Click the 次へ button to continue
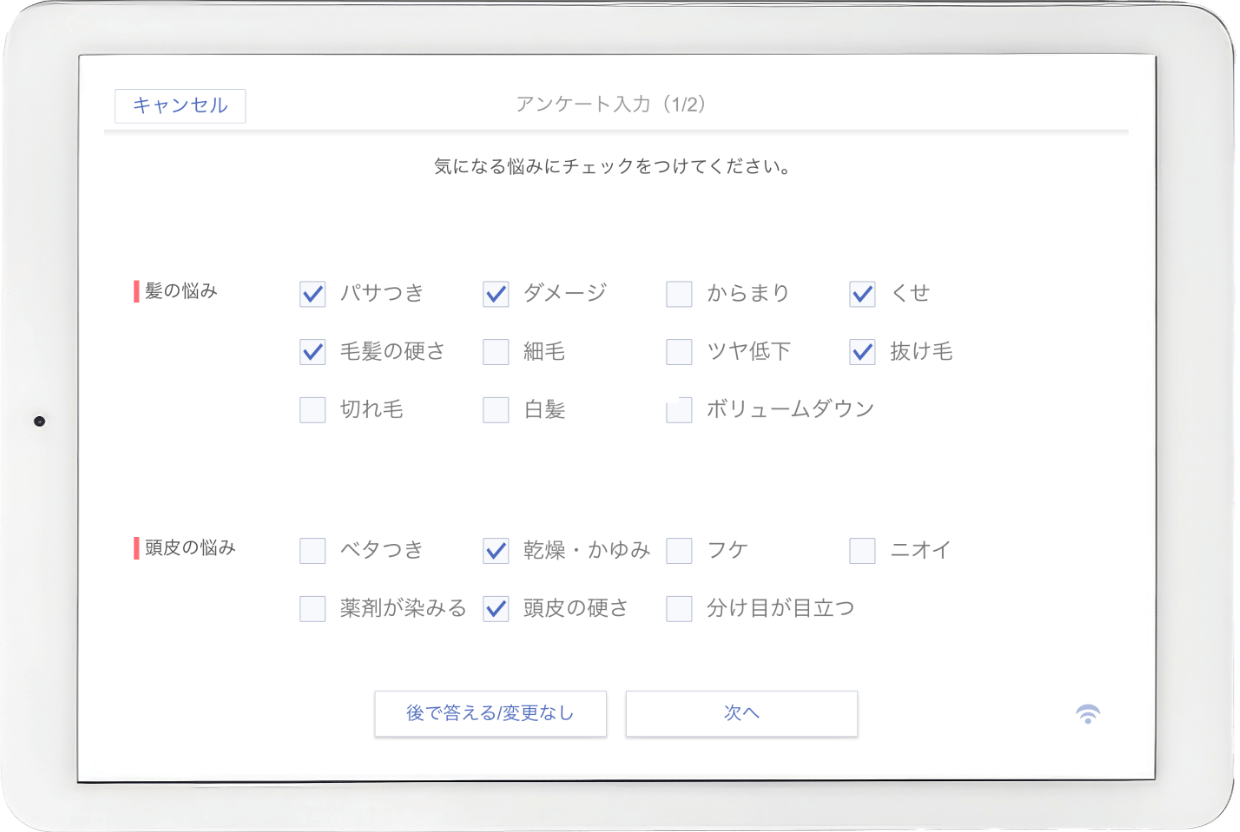Viewport: 1240px width, 832px height. (741, 713)
